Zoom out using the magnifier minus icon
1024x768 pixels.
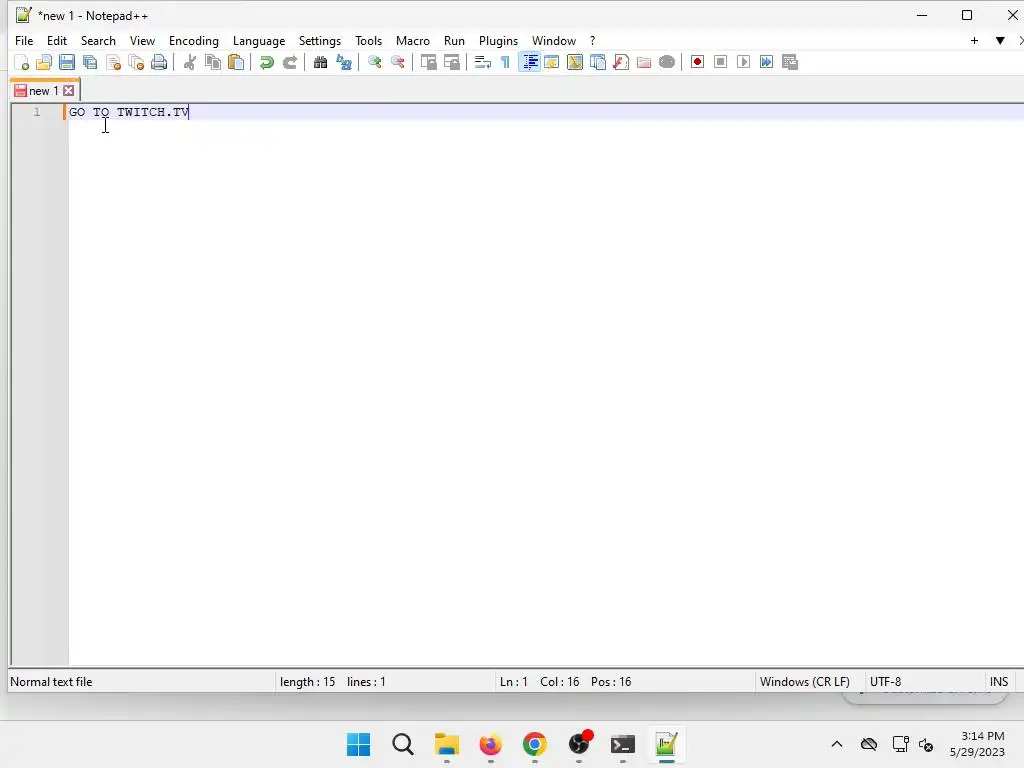(x=398, y=62)
